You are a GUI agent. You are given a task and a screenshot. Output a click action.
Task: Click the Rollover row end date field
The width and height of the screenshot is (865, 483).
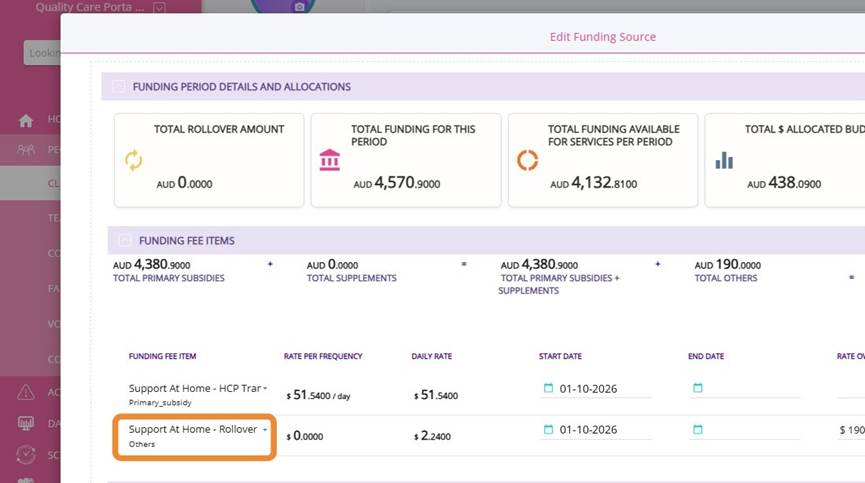coord(744,429)
